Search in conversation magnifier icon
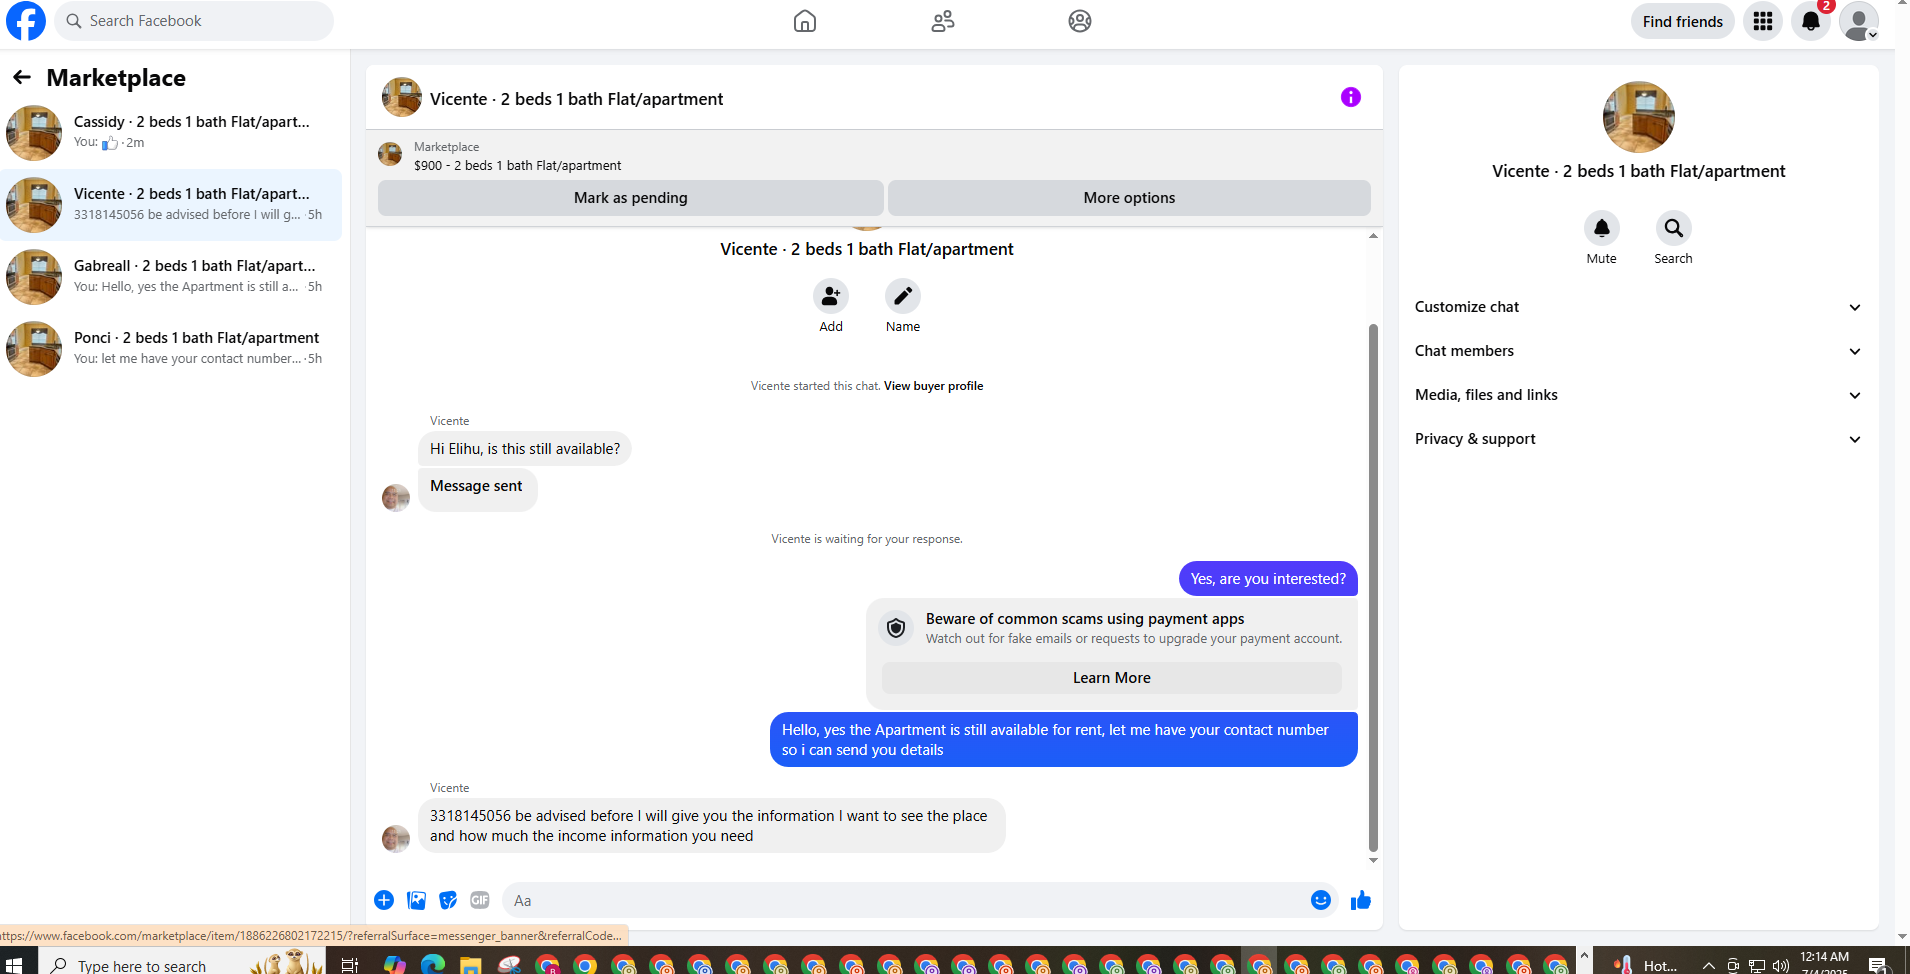This screenshot has height=974, width=1910. pos(1673,228)
